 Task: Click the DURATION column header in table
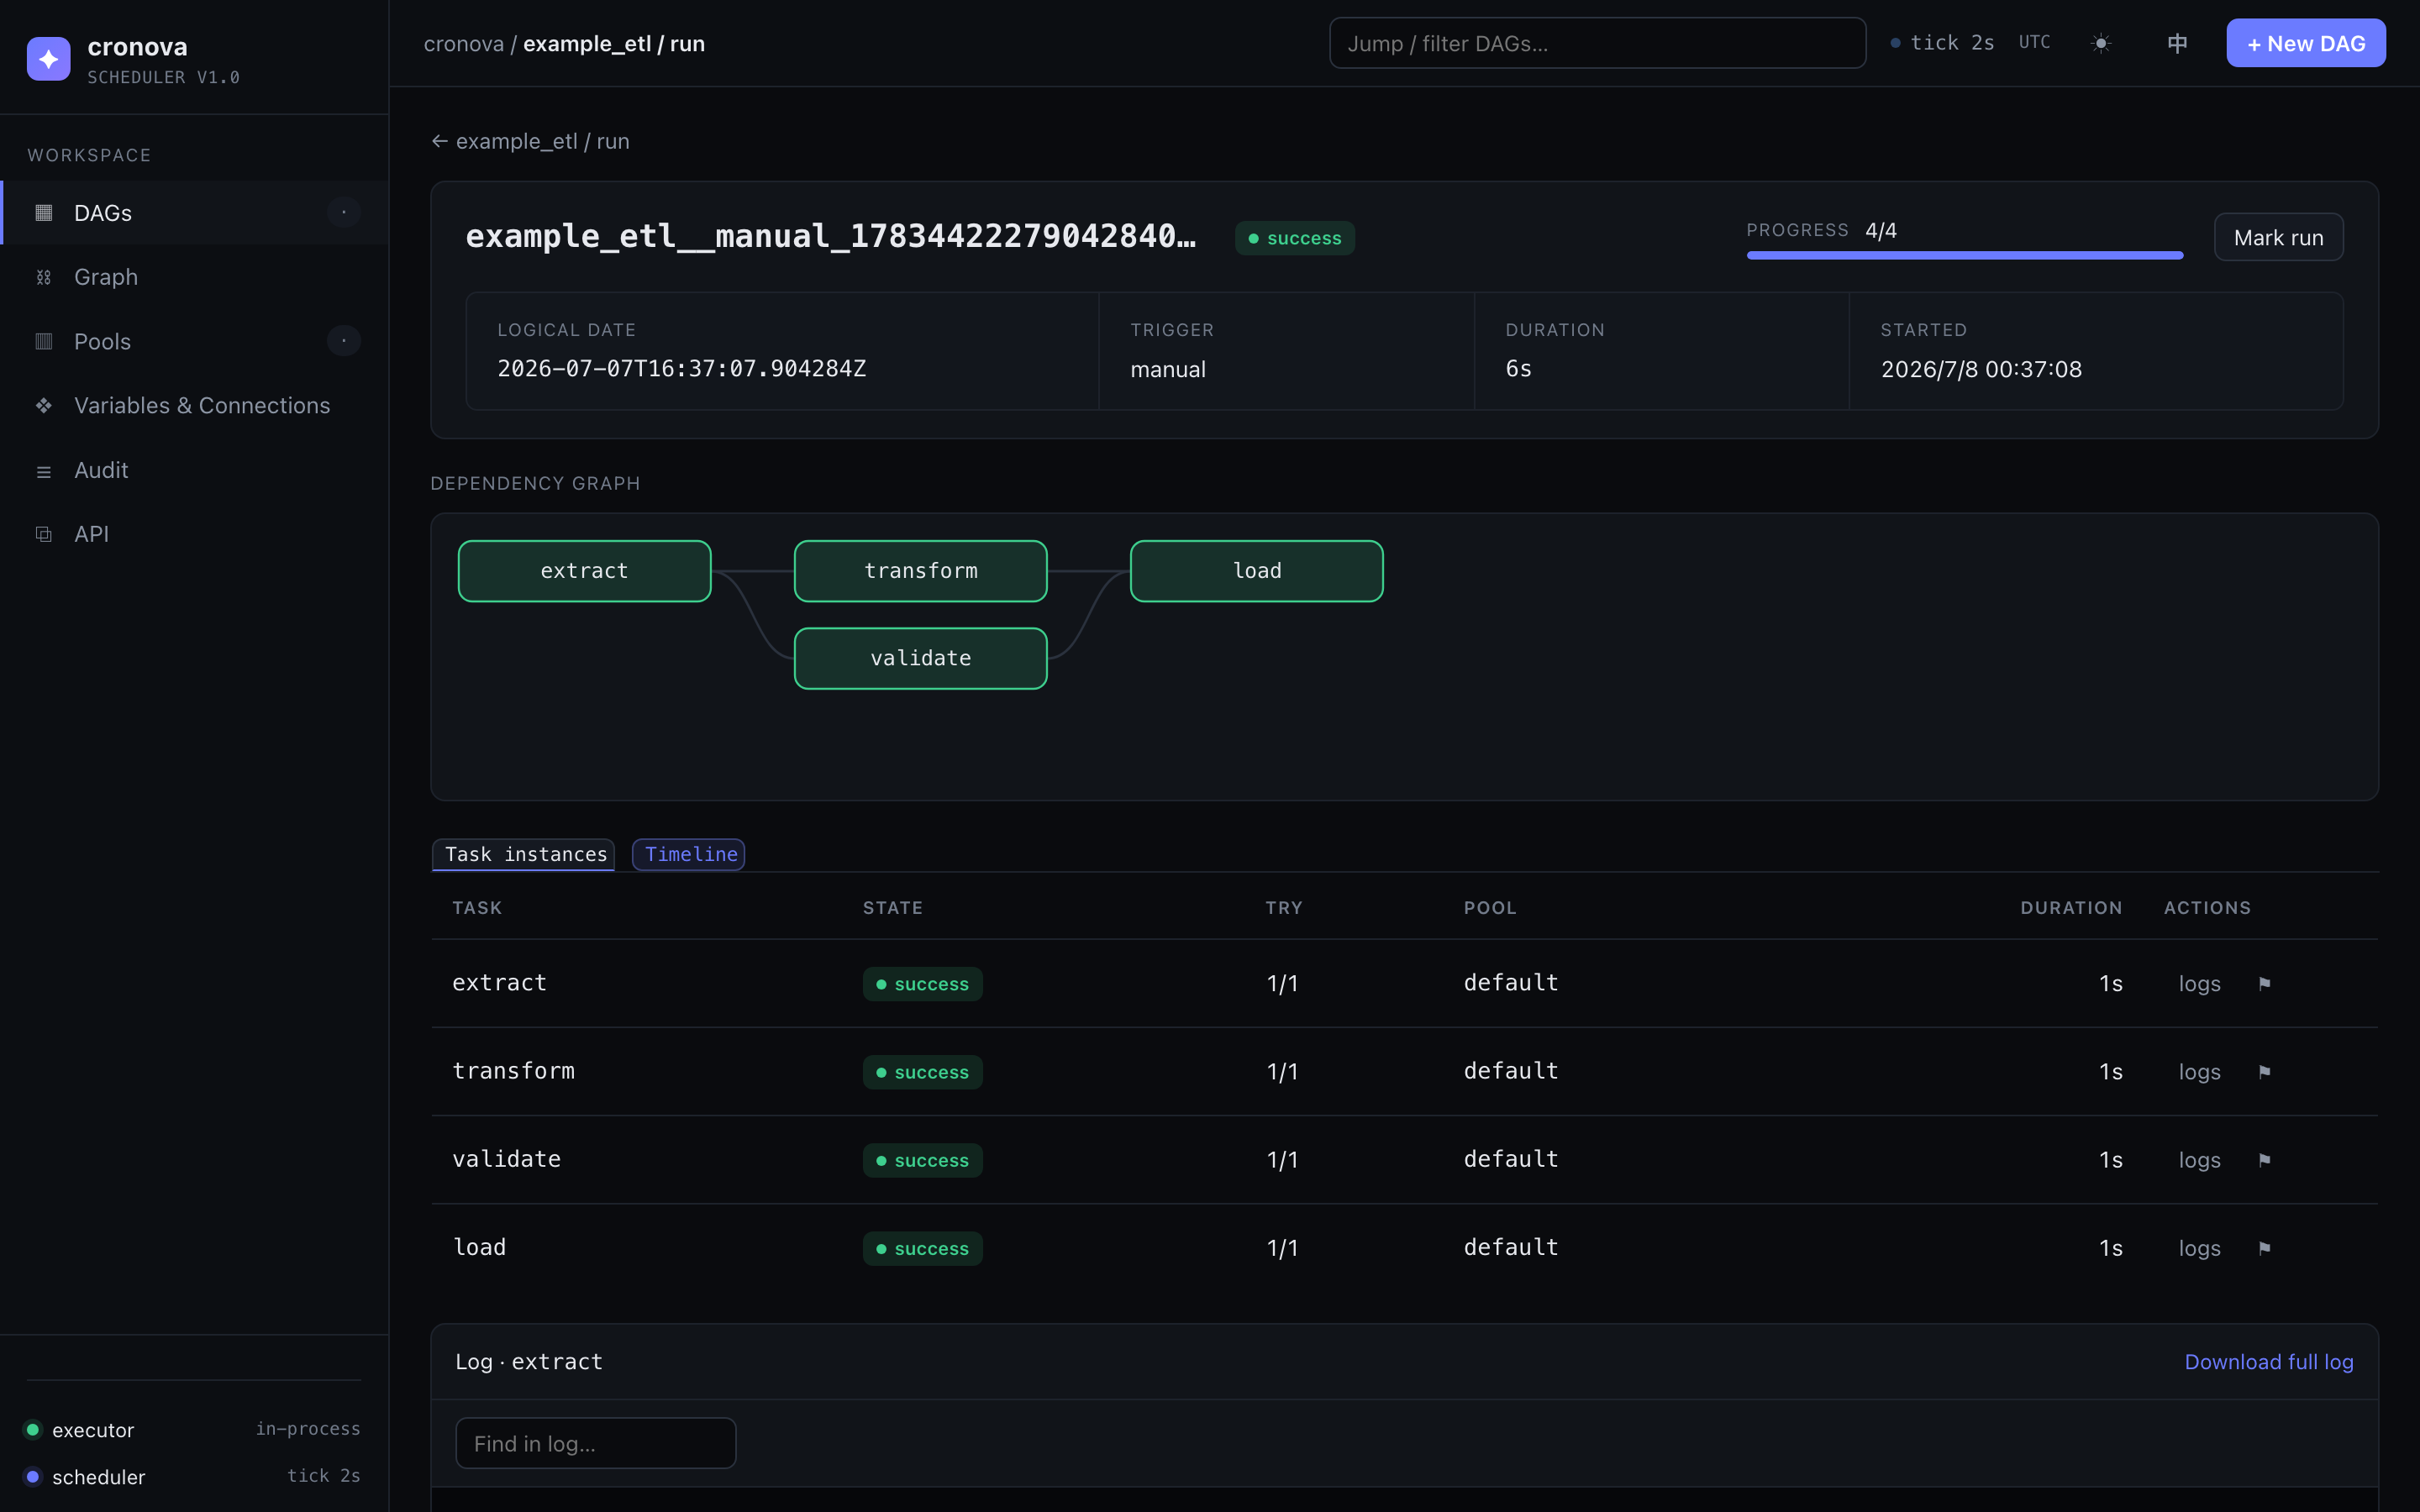click(2071, 908)
